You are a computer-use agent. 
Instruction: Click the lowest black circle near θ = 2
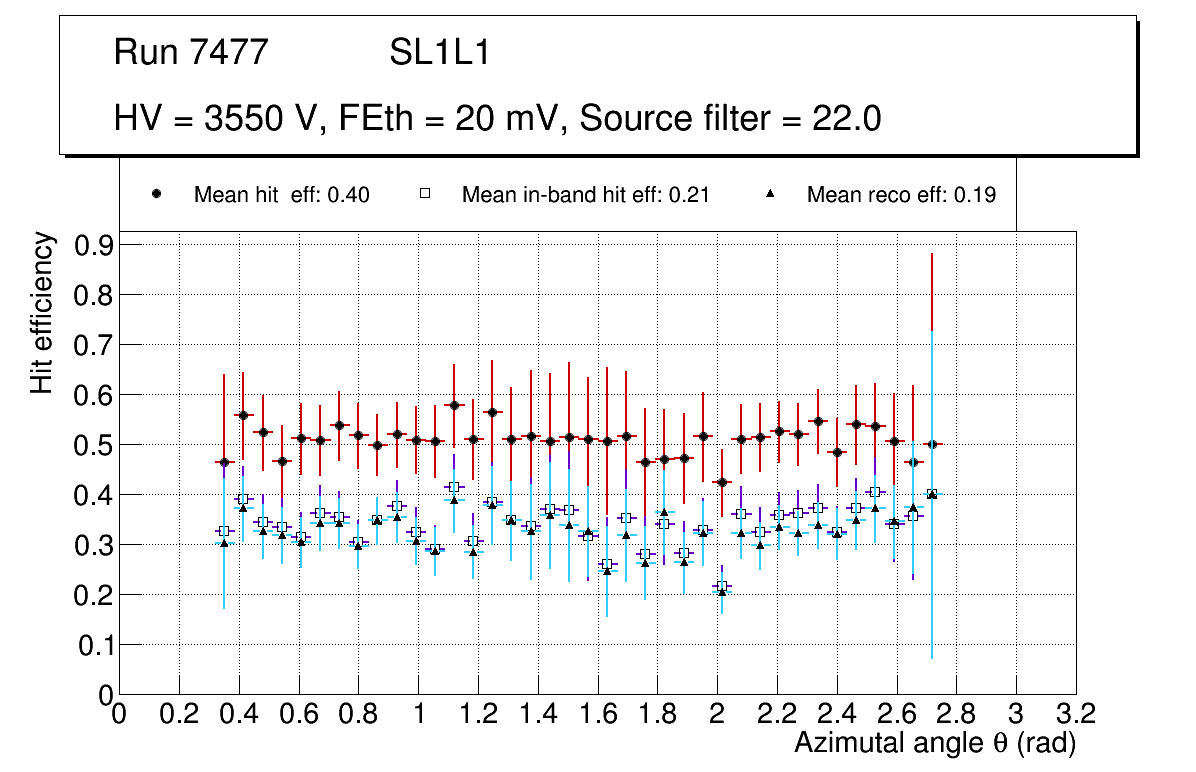[722, 483]
